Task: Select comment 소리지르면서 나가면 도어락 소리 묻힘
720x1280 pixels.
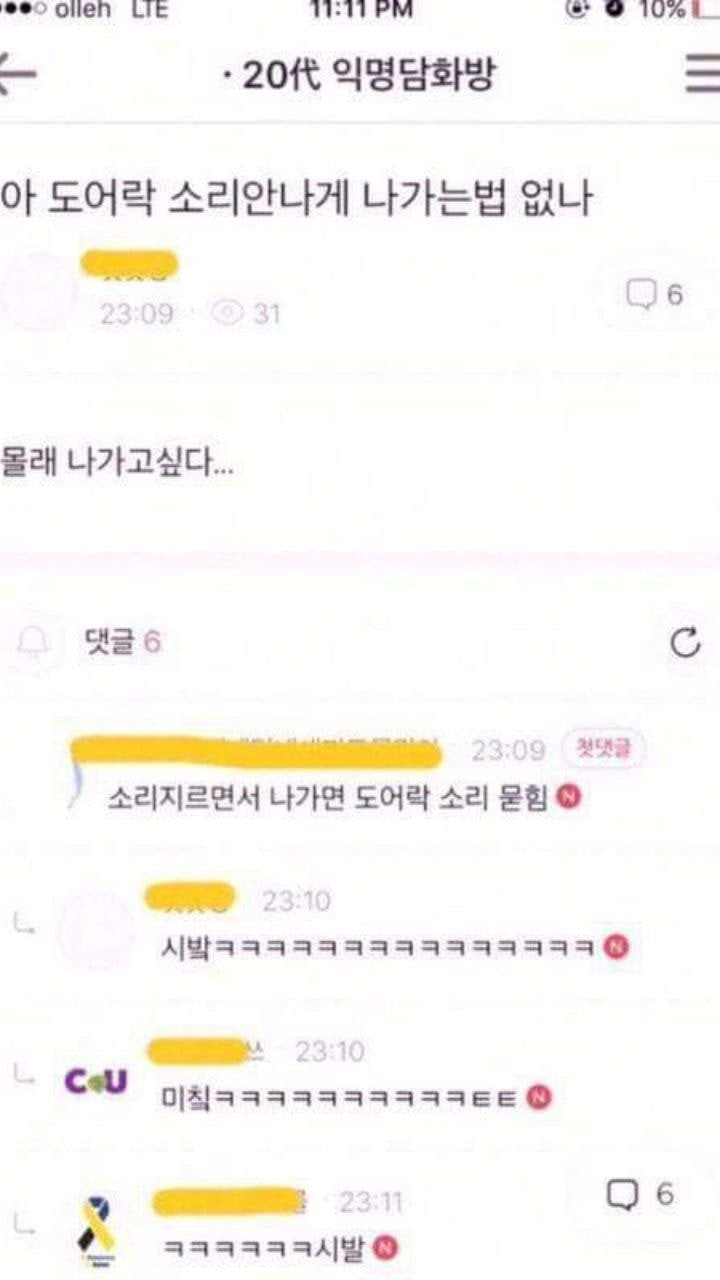Action: (x=328, y=799)
